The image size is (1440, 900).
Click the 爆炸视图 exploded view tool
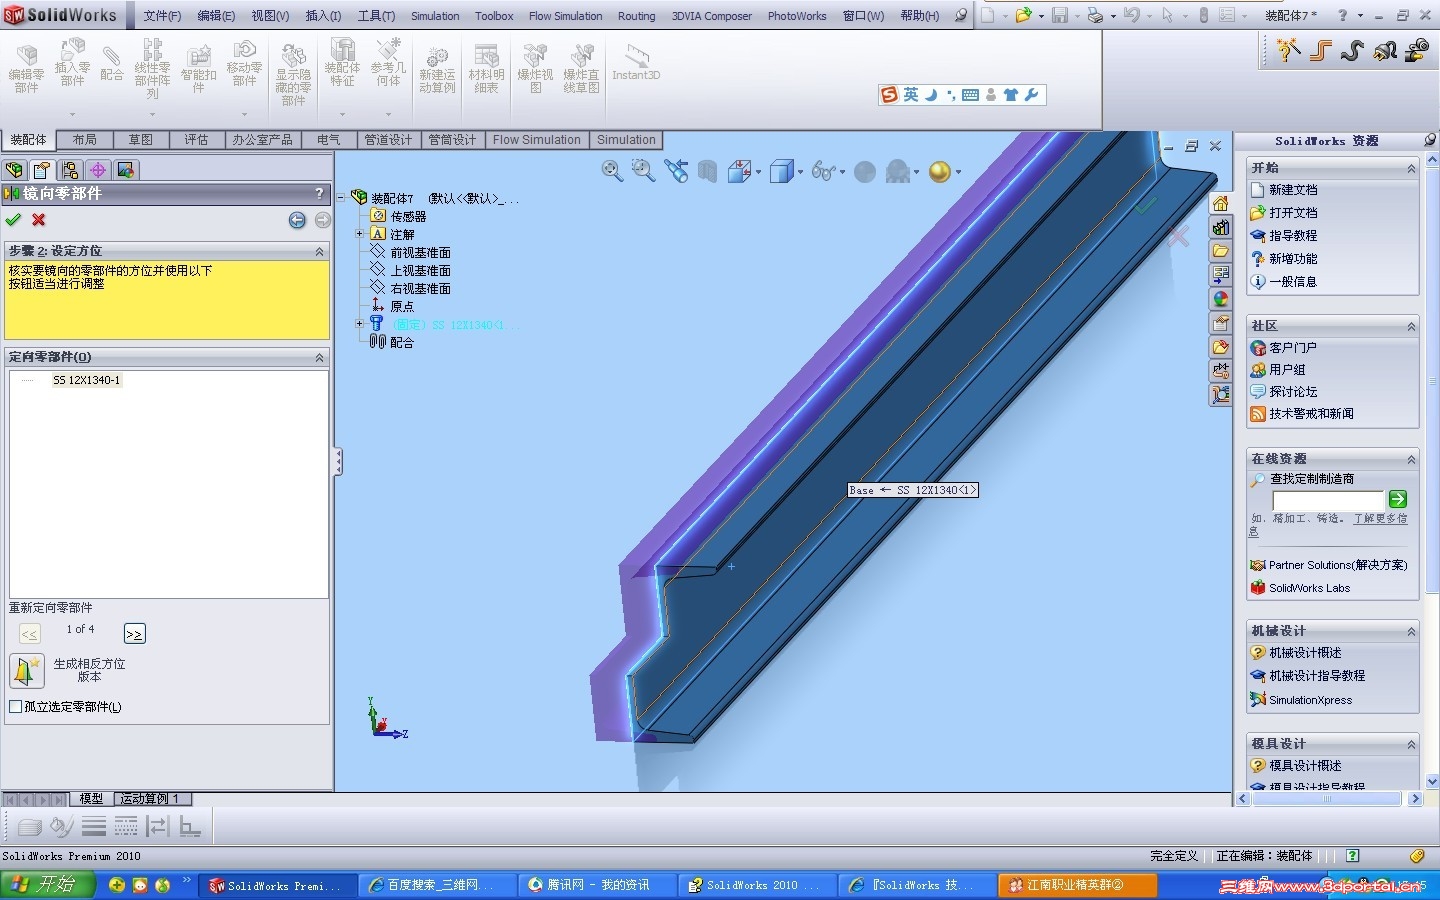(535, 68)
